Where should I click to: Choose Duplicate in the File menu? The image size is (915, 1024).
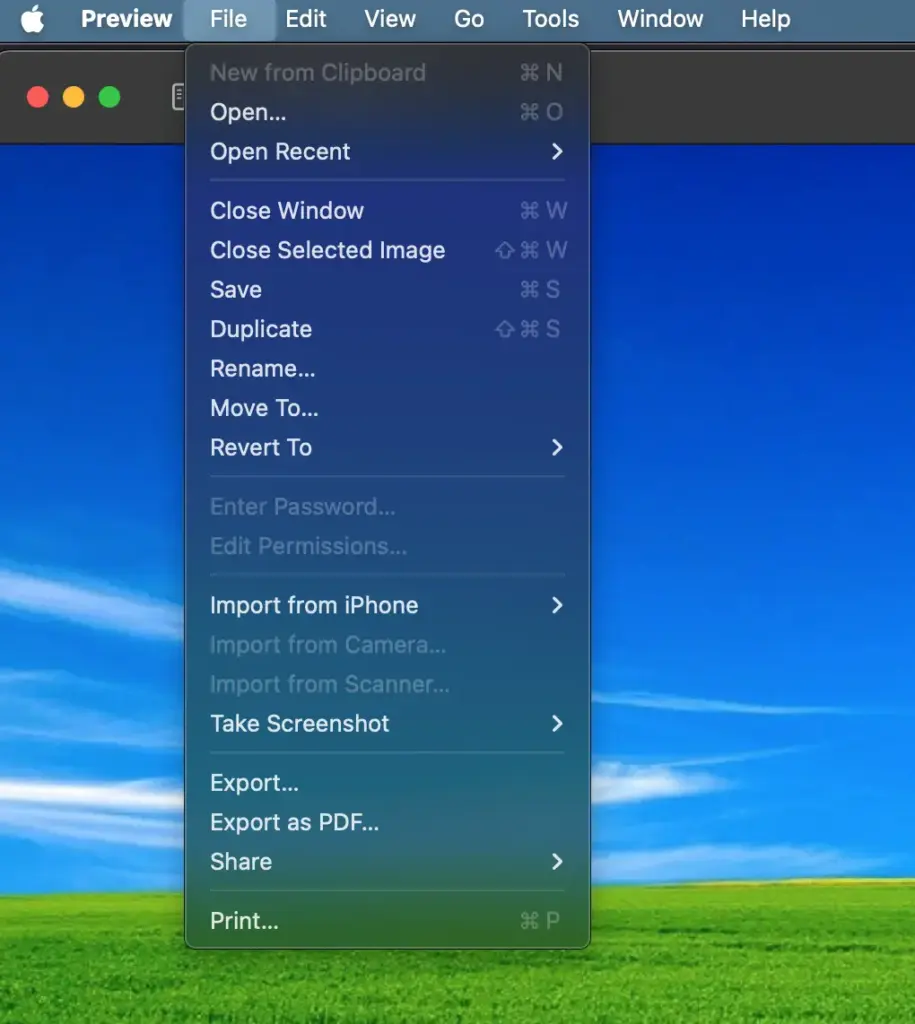point(387,329)
